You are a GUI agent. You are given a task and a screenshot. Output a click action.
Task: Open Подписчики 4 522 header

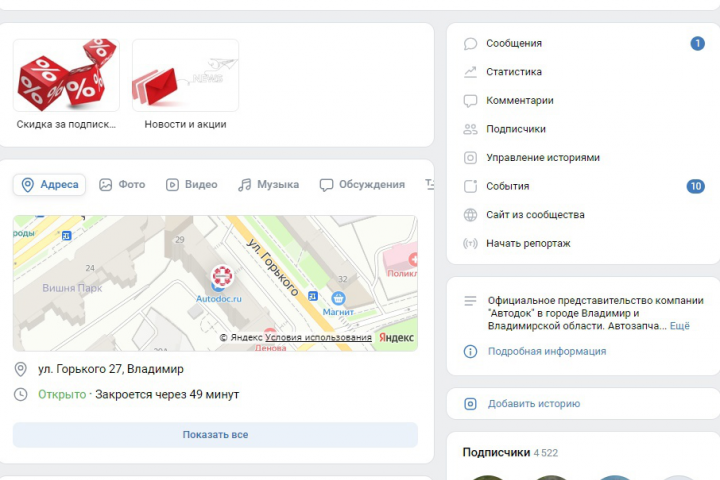click(x=510, y=452)
